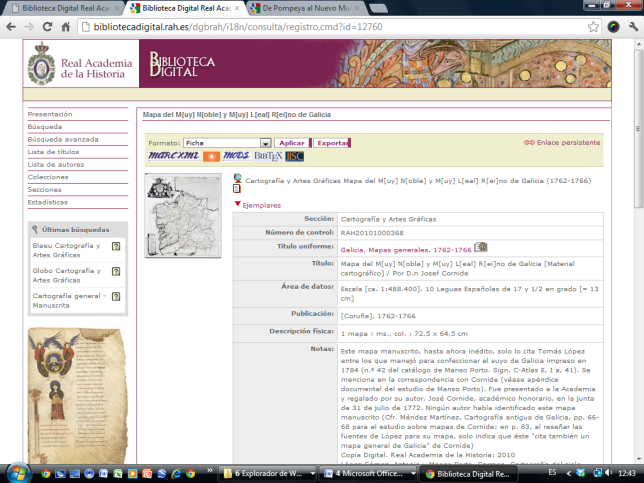Open recent search Globo Cartografía y Artes Gráficas
The height and width of the screenshot is (483, 644).
pos(67,275)
